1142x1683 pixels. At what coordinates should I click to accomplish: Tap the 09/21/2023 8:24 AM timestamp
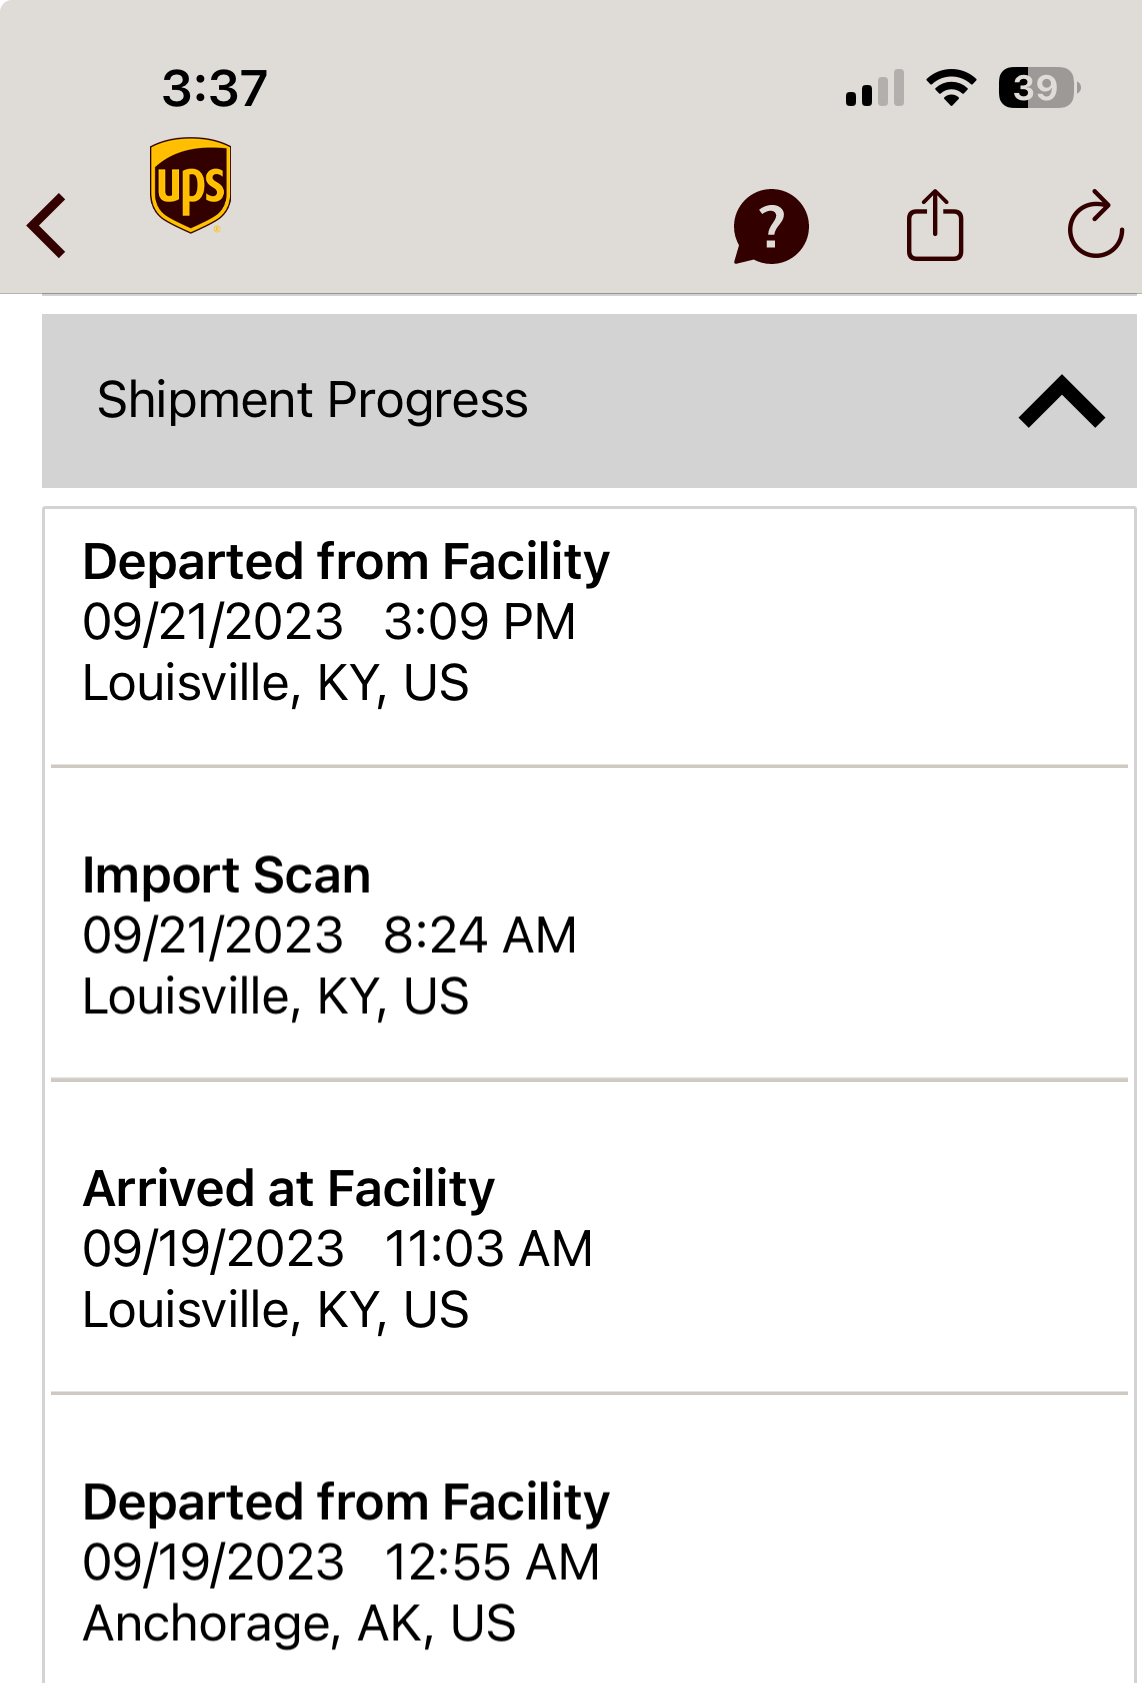point(329,936)
